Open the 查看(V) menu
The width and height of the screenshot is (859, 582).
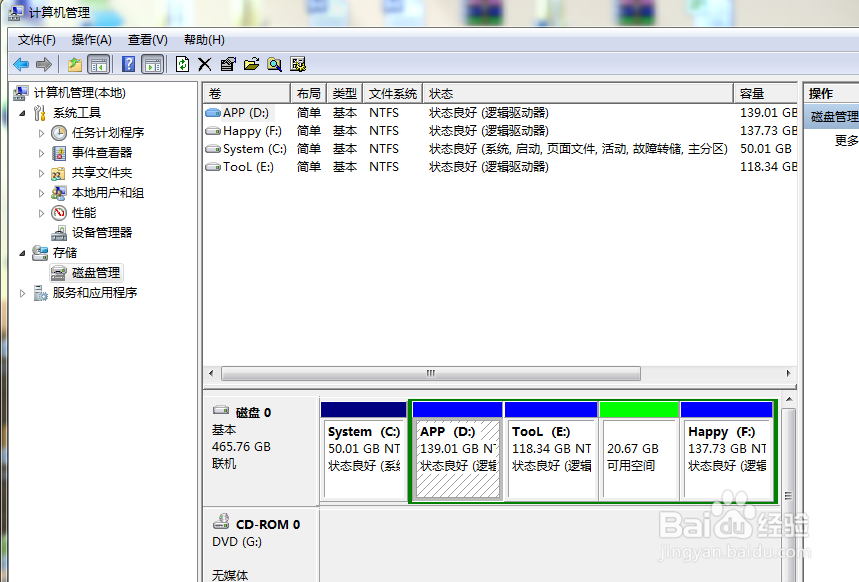point(145,40)
